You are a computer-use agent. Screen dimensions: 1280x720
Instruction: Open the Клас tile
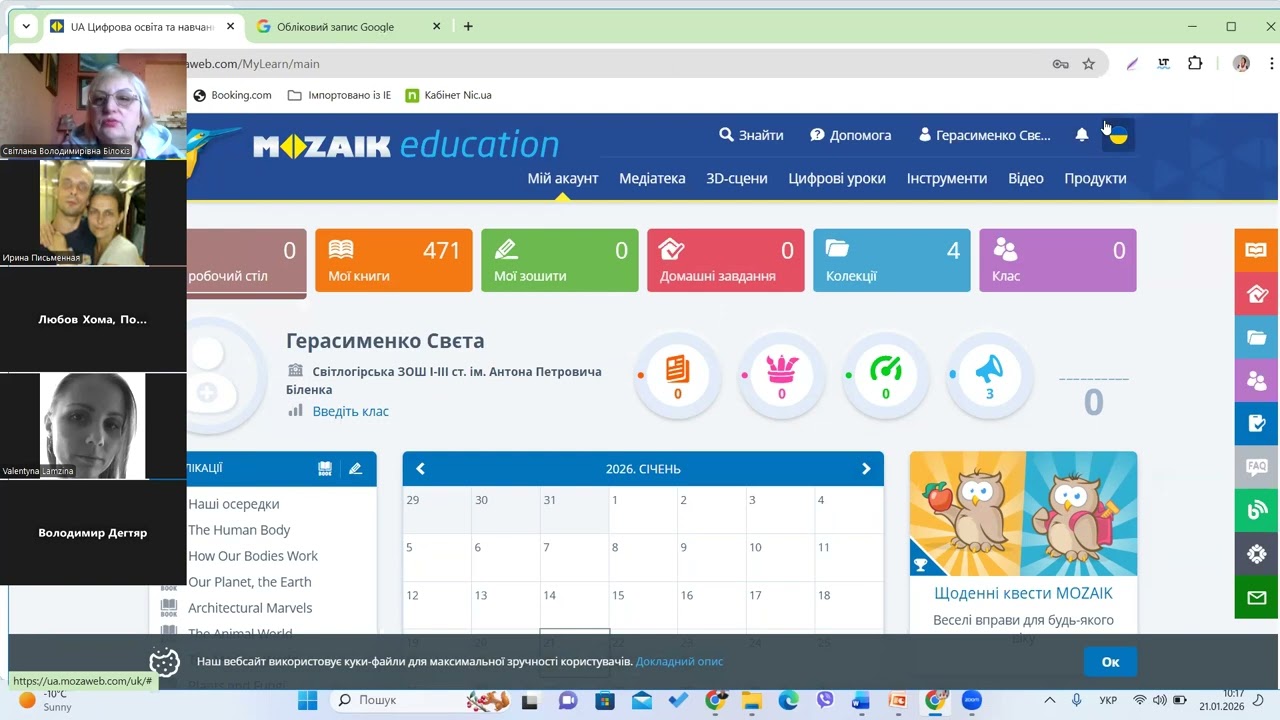[1058, 261]
